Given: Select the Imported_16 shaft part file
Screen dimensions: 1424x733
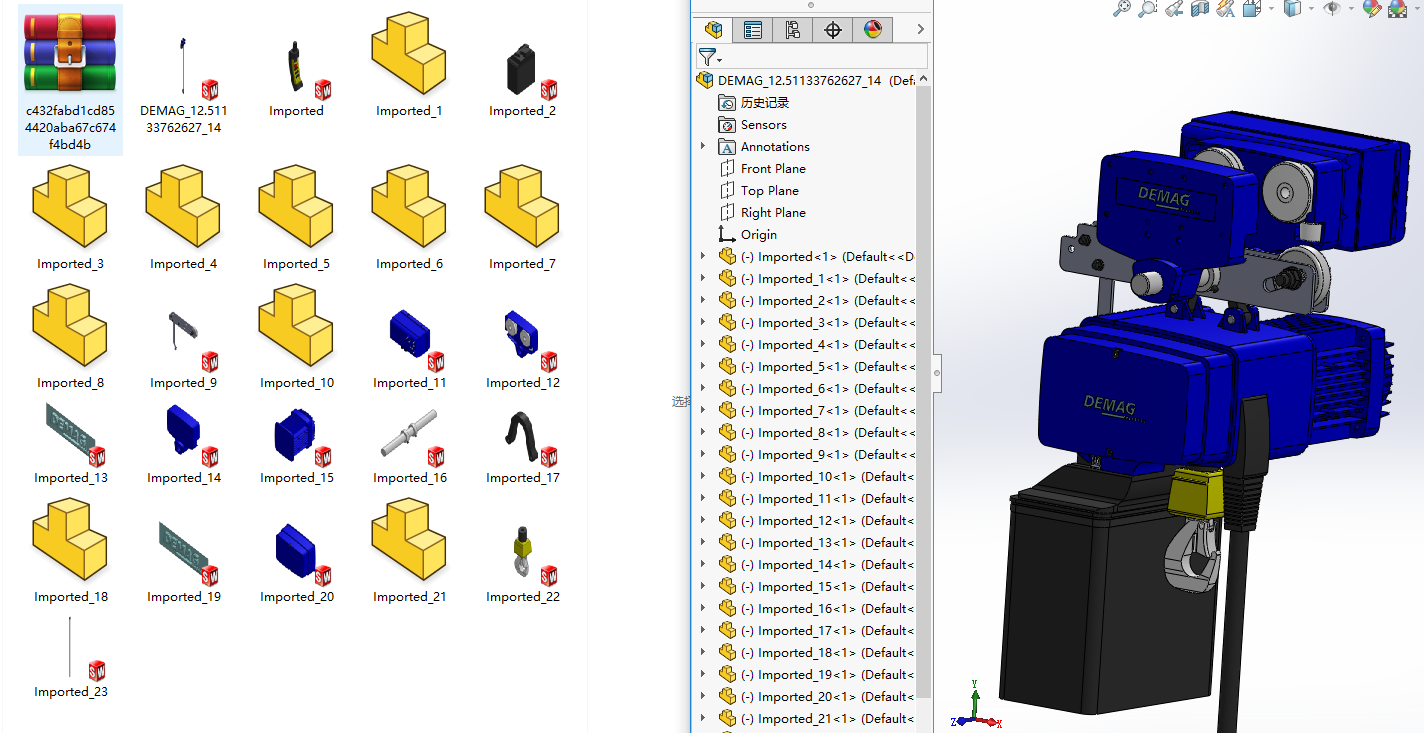Looking at the screenshot, I should (x=408, y=434).
